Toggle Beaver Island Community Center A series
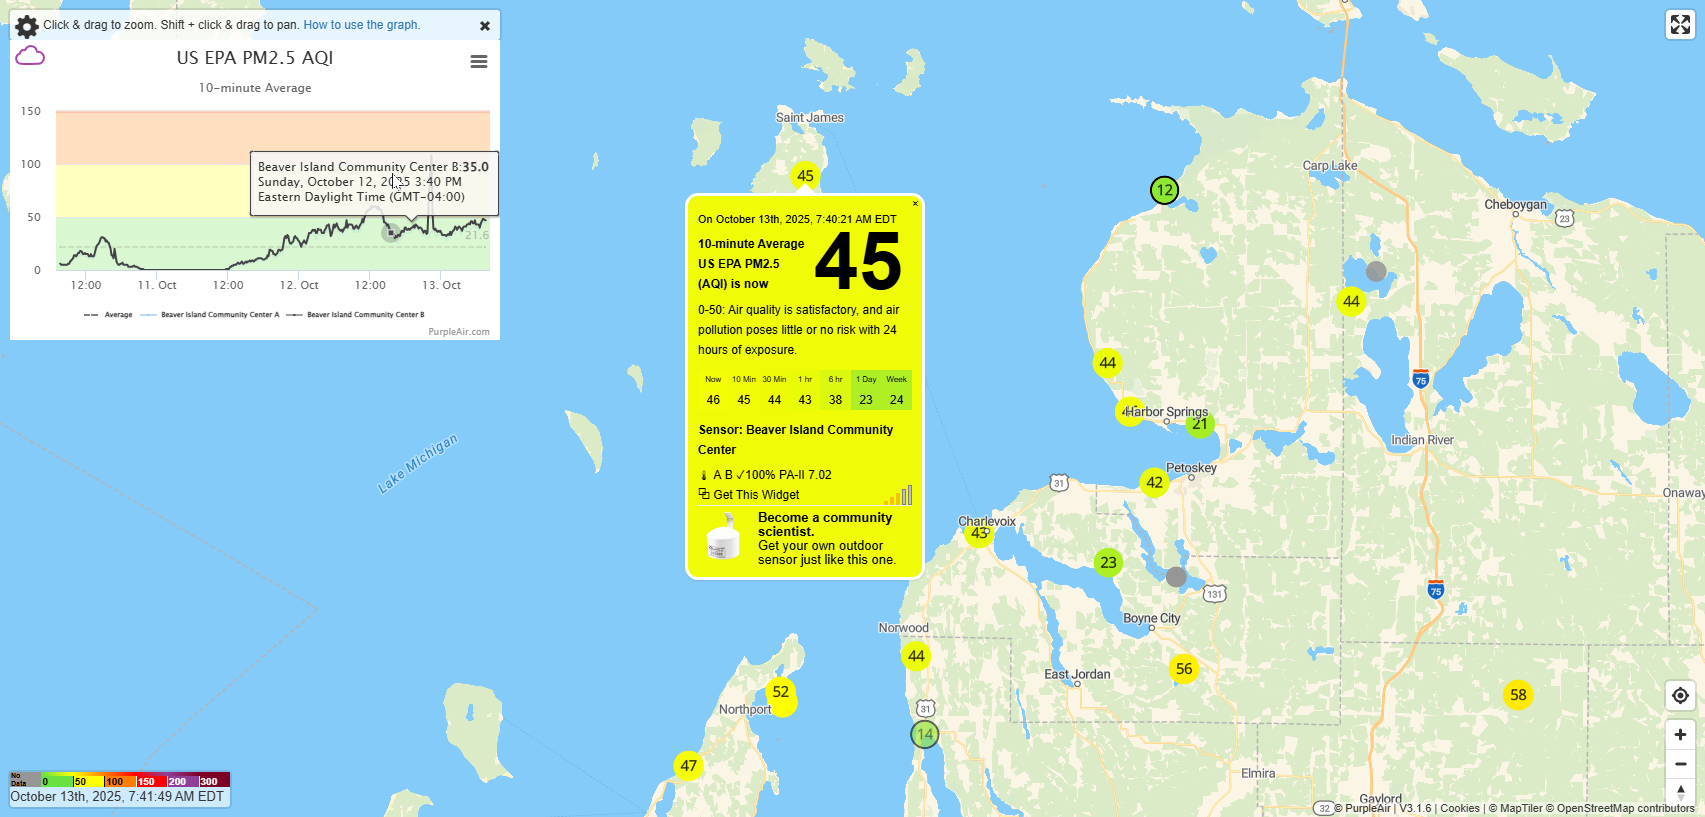 (211, 315)
